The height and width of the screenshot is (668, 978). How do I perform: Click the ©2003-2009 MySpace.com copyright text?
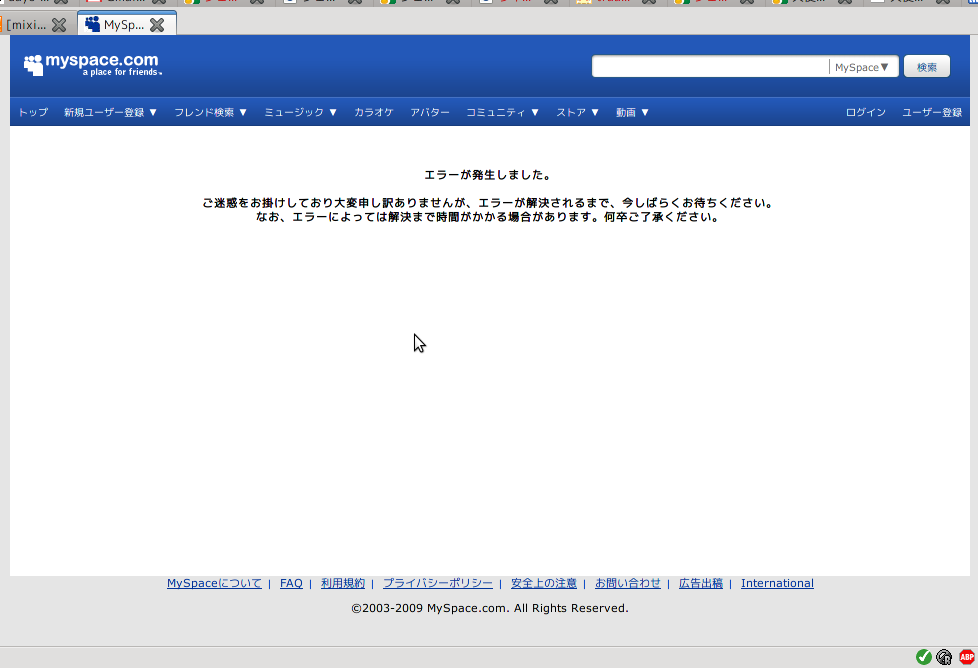[x=490, y=608]
